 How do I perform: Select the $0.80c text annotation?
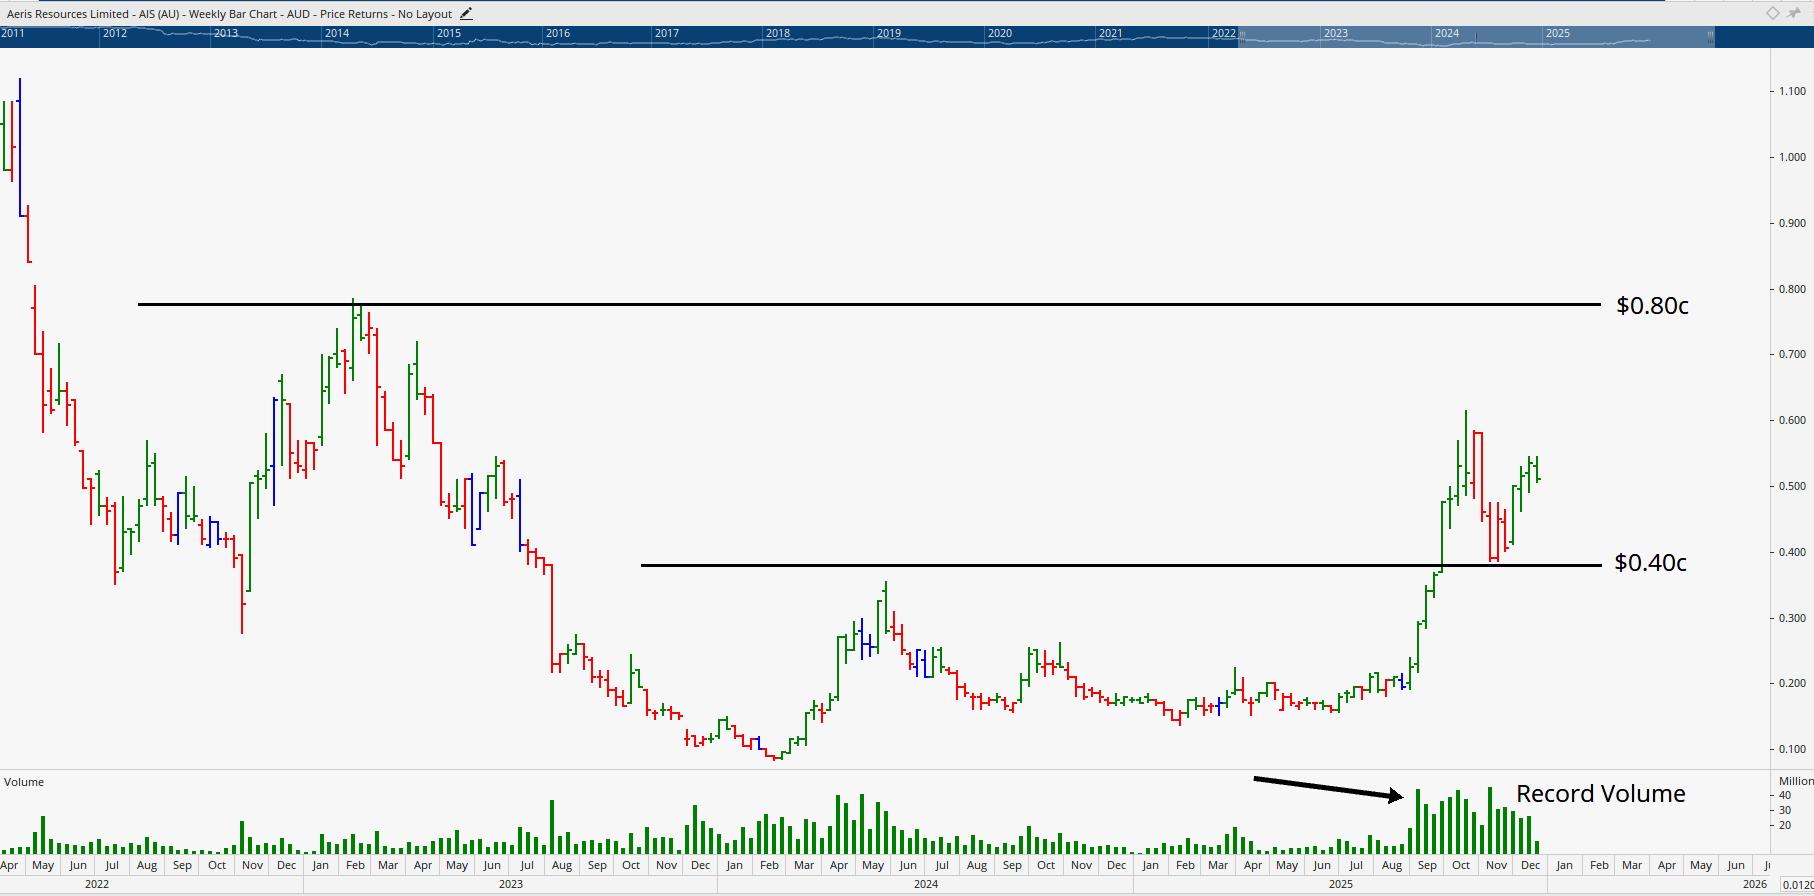pyautogui.click(x=1652, y=306)
